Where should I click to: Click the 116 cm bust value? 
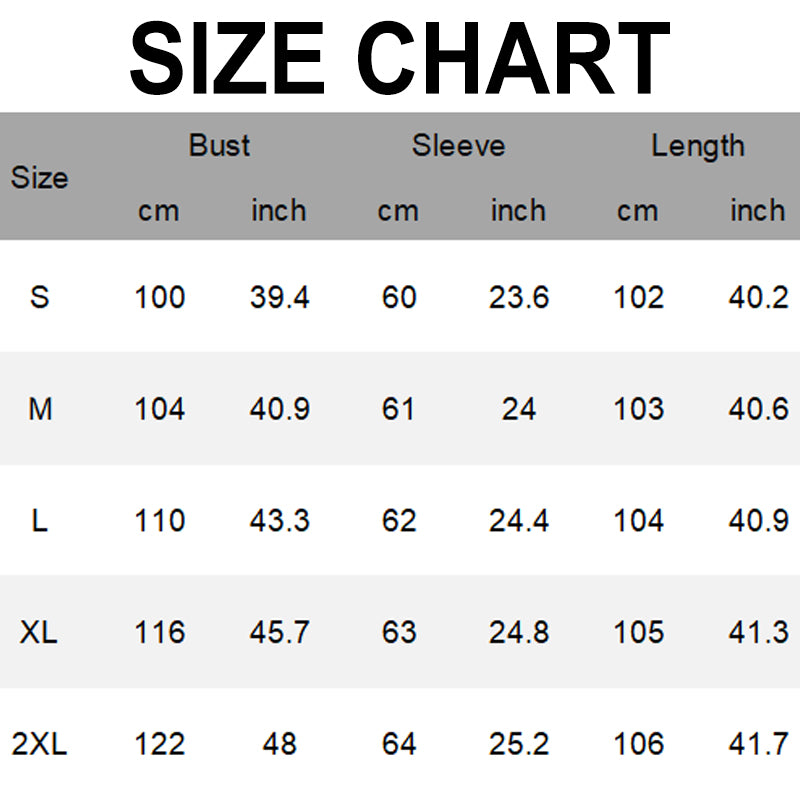pos(159,632)
